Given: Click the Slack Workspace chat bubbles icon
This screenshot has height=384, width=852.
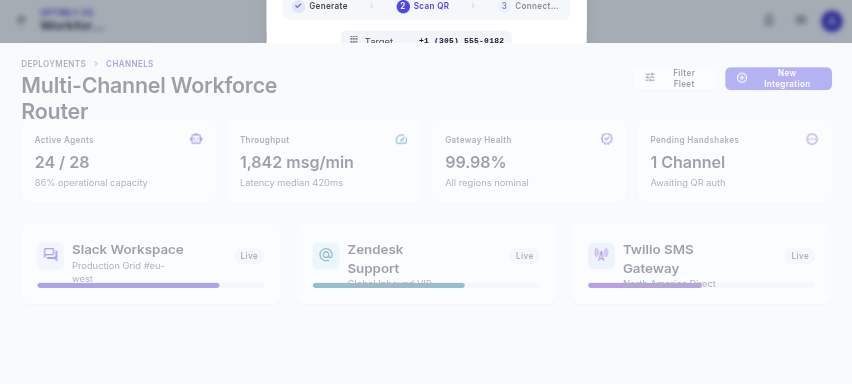Looking at the screenshot, I should point(51,256).
